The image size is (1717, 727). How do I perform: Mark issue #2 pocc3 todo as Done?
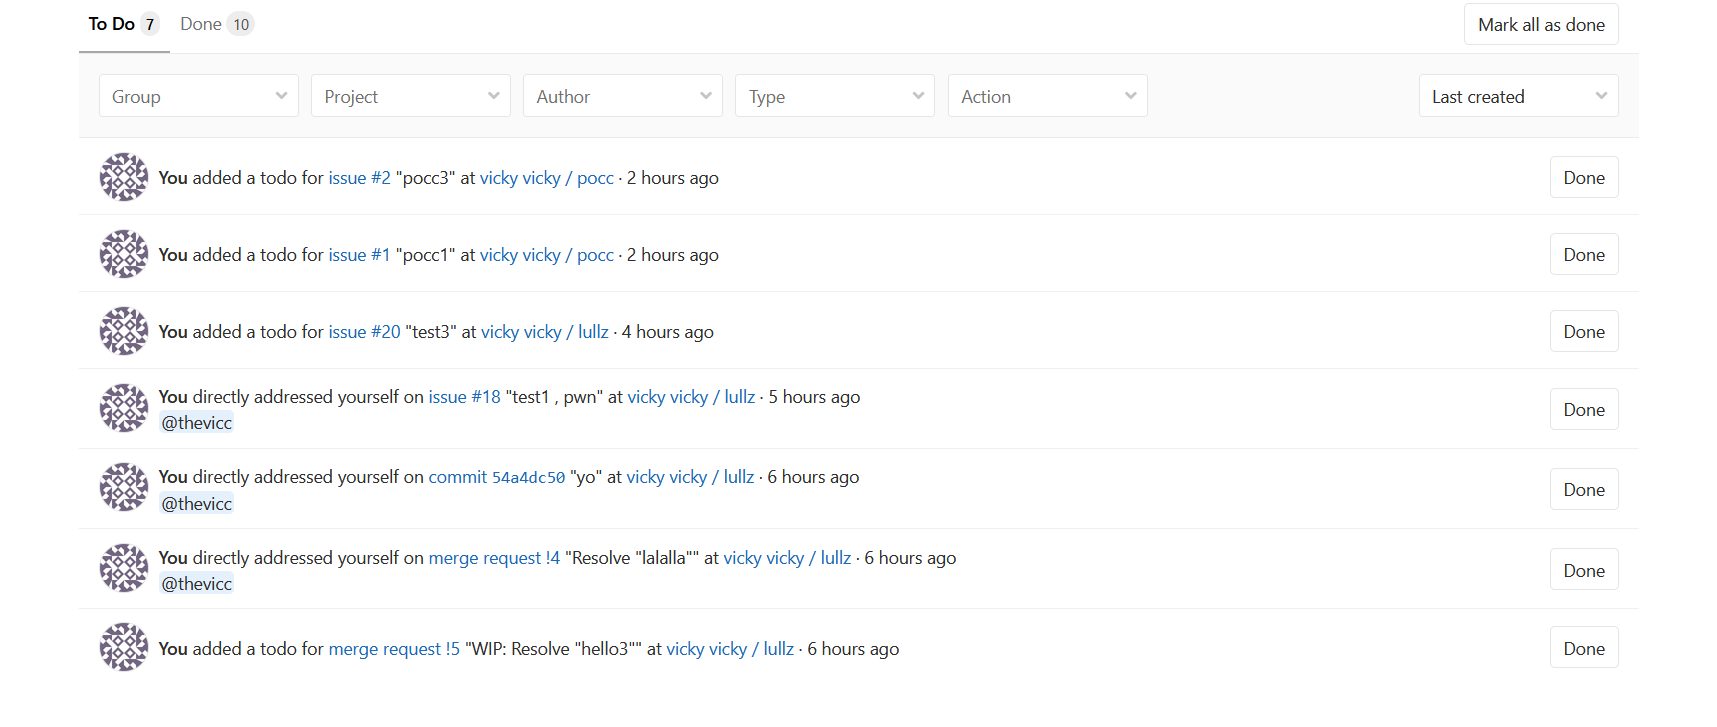coord(1583,177)
